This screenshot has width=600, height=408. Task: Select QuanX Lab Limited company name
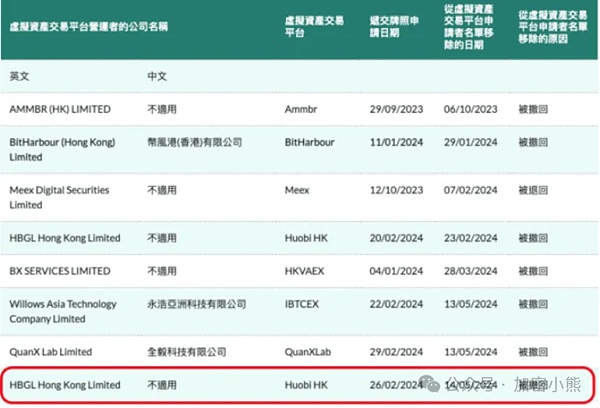[x=51, y=352]
